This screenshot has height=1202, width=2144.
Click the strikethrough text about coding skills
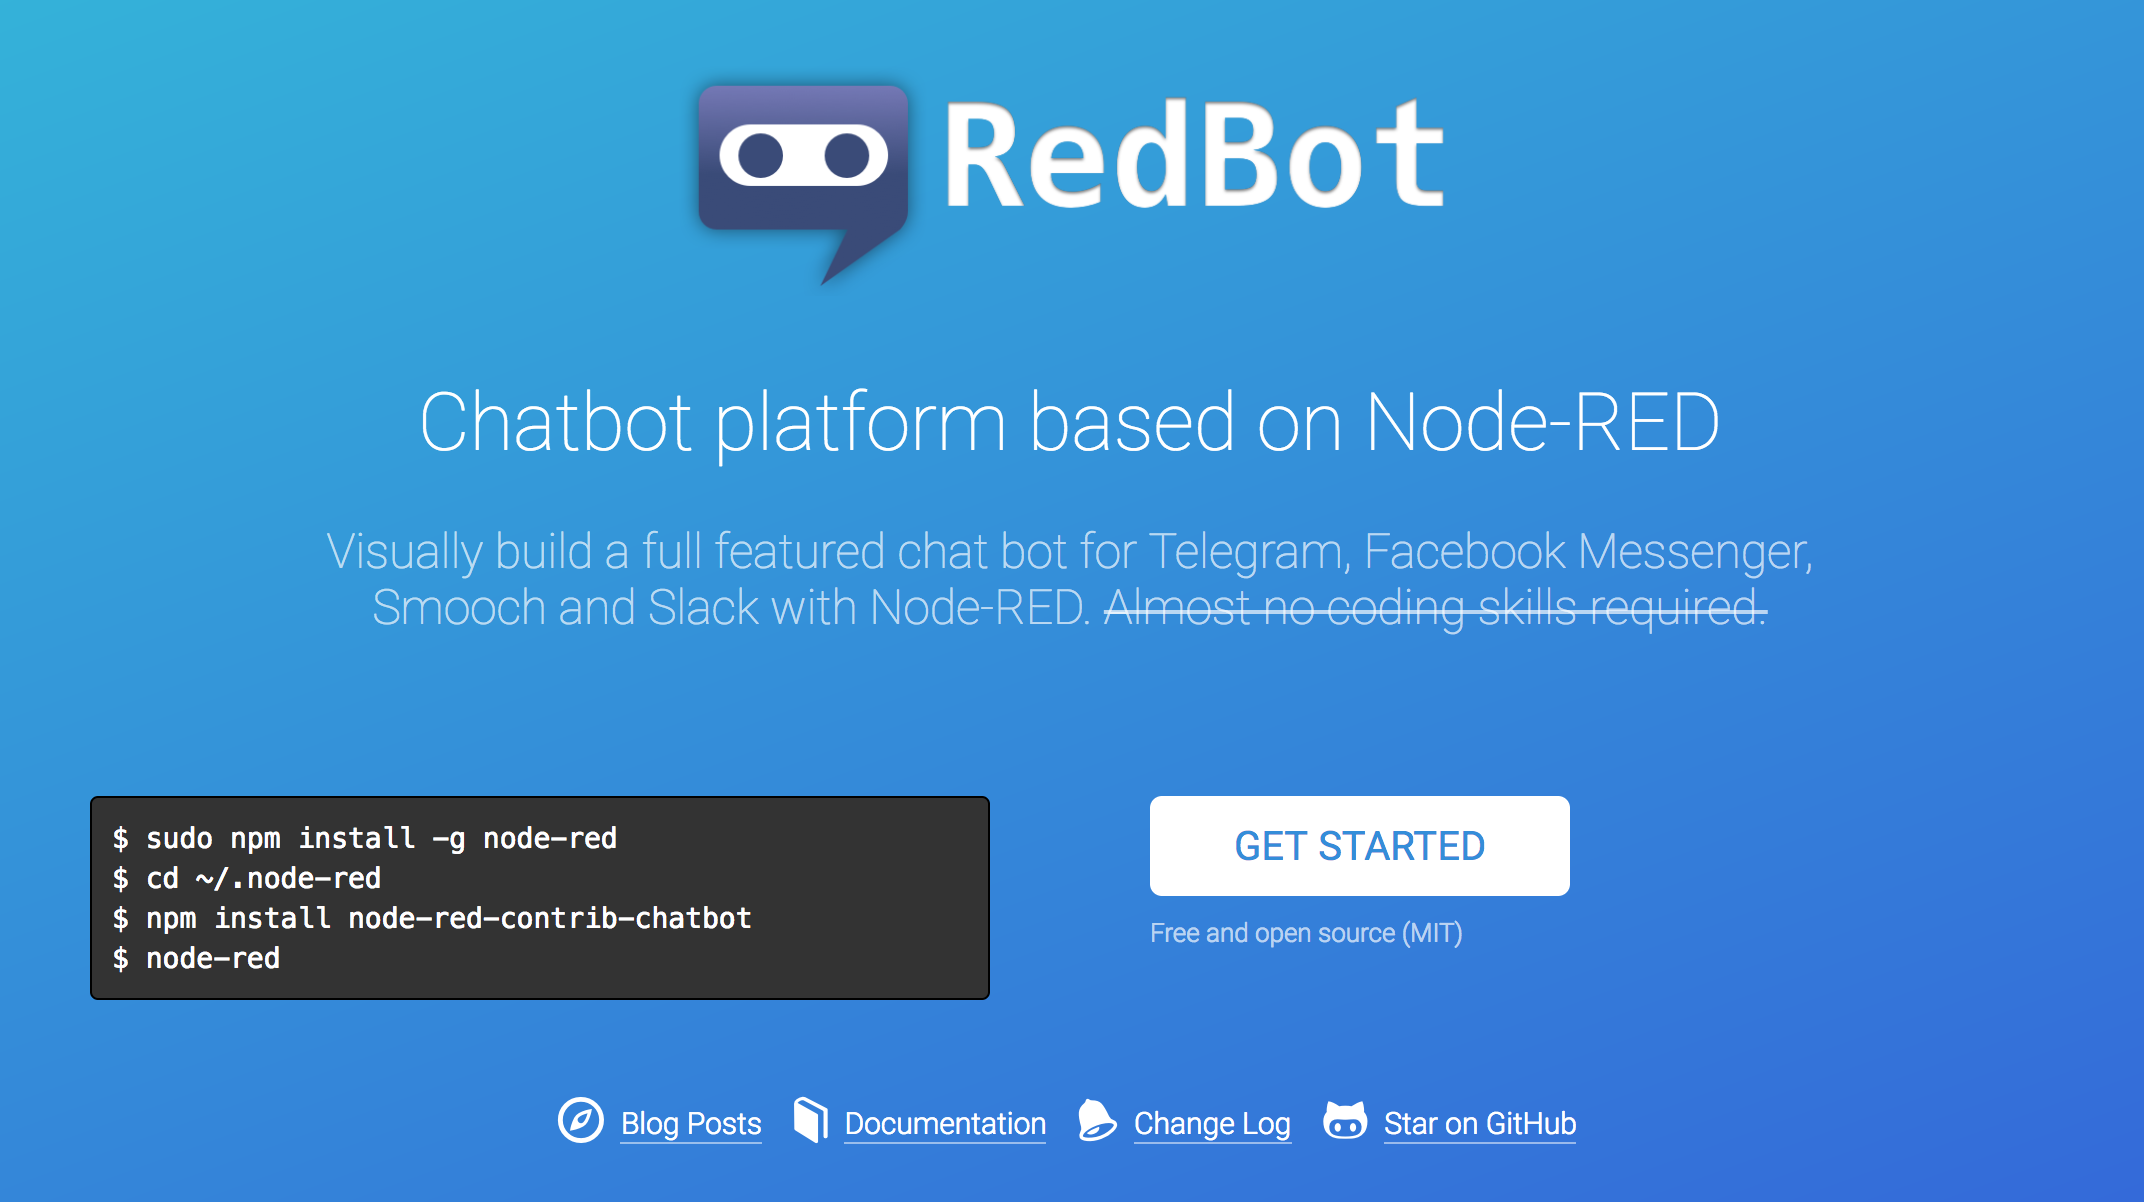[x=1470, y=607]
